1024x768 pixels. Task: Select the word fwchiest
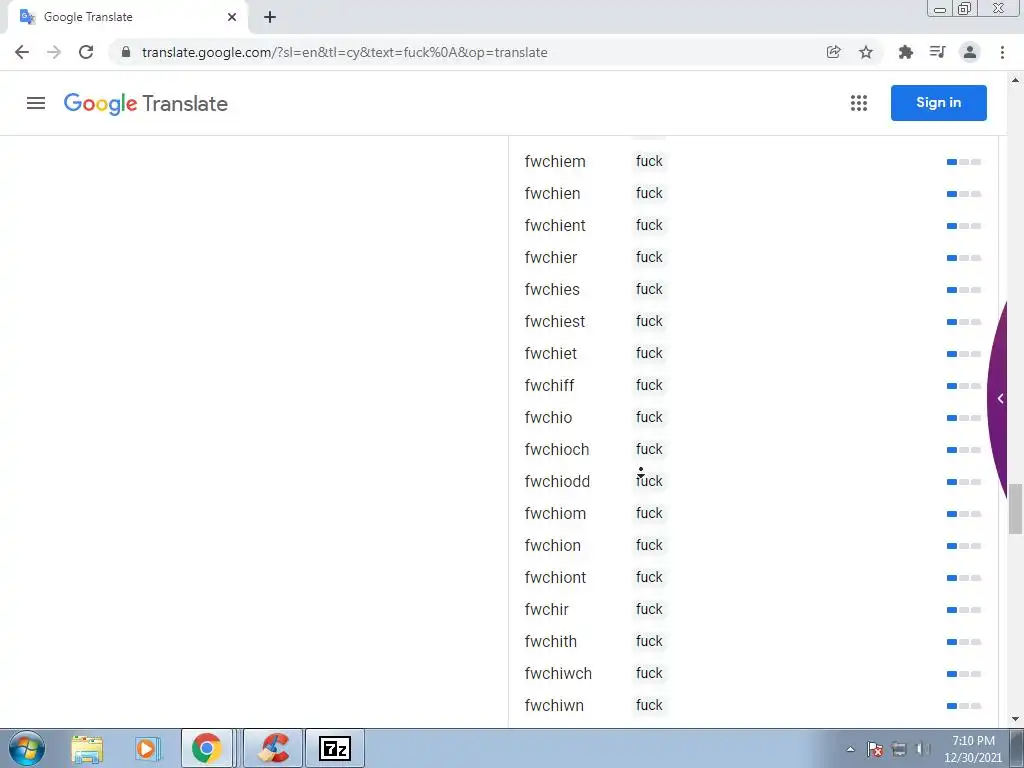point(555,321)
